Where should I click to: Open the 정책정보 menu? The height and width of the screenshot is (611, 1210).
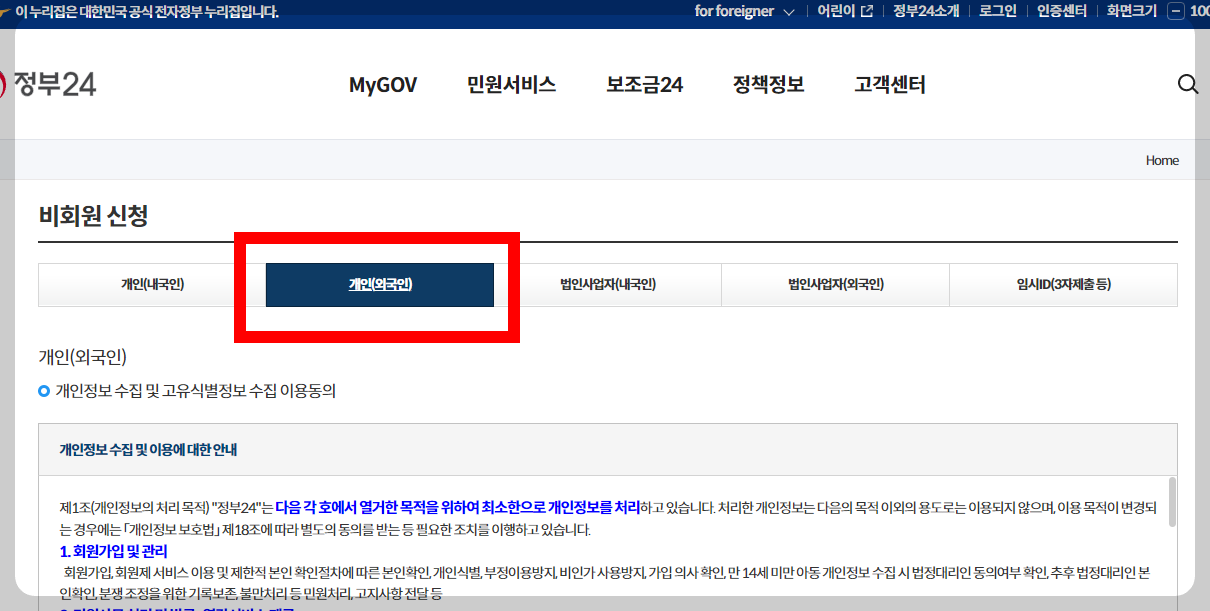pos(768,85)
